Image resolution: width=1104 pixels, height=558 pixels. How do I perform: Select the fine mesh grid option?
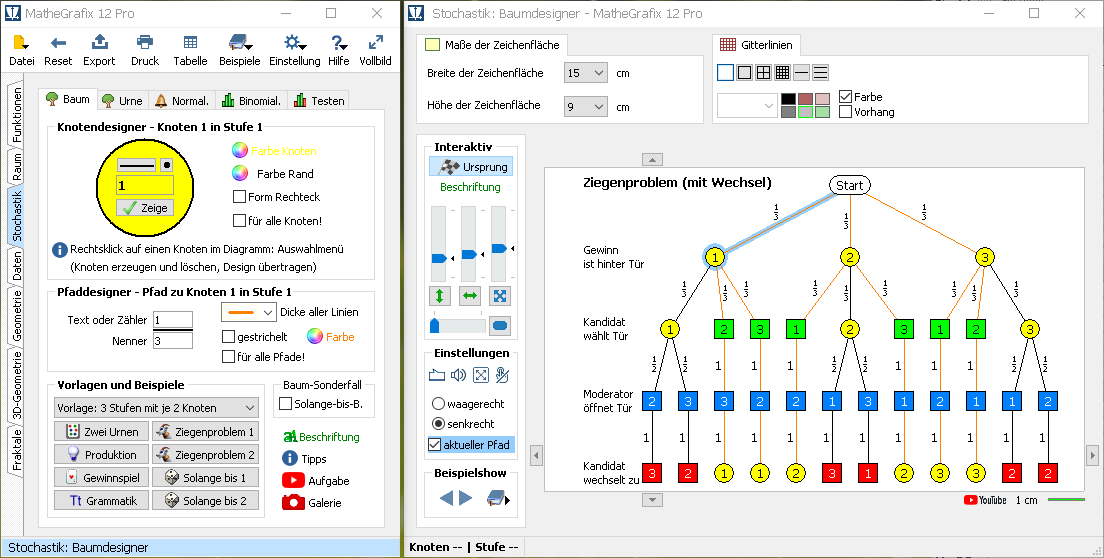click(x=782, y=72)
